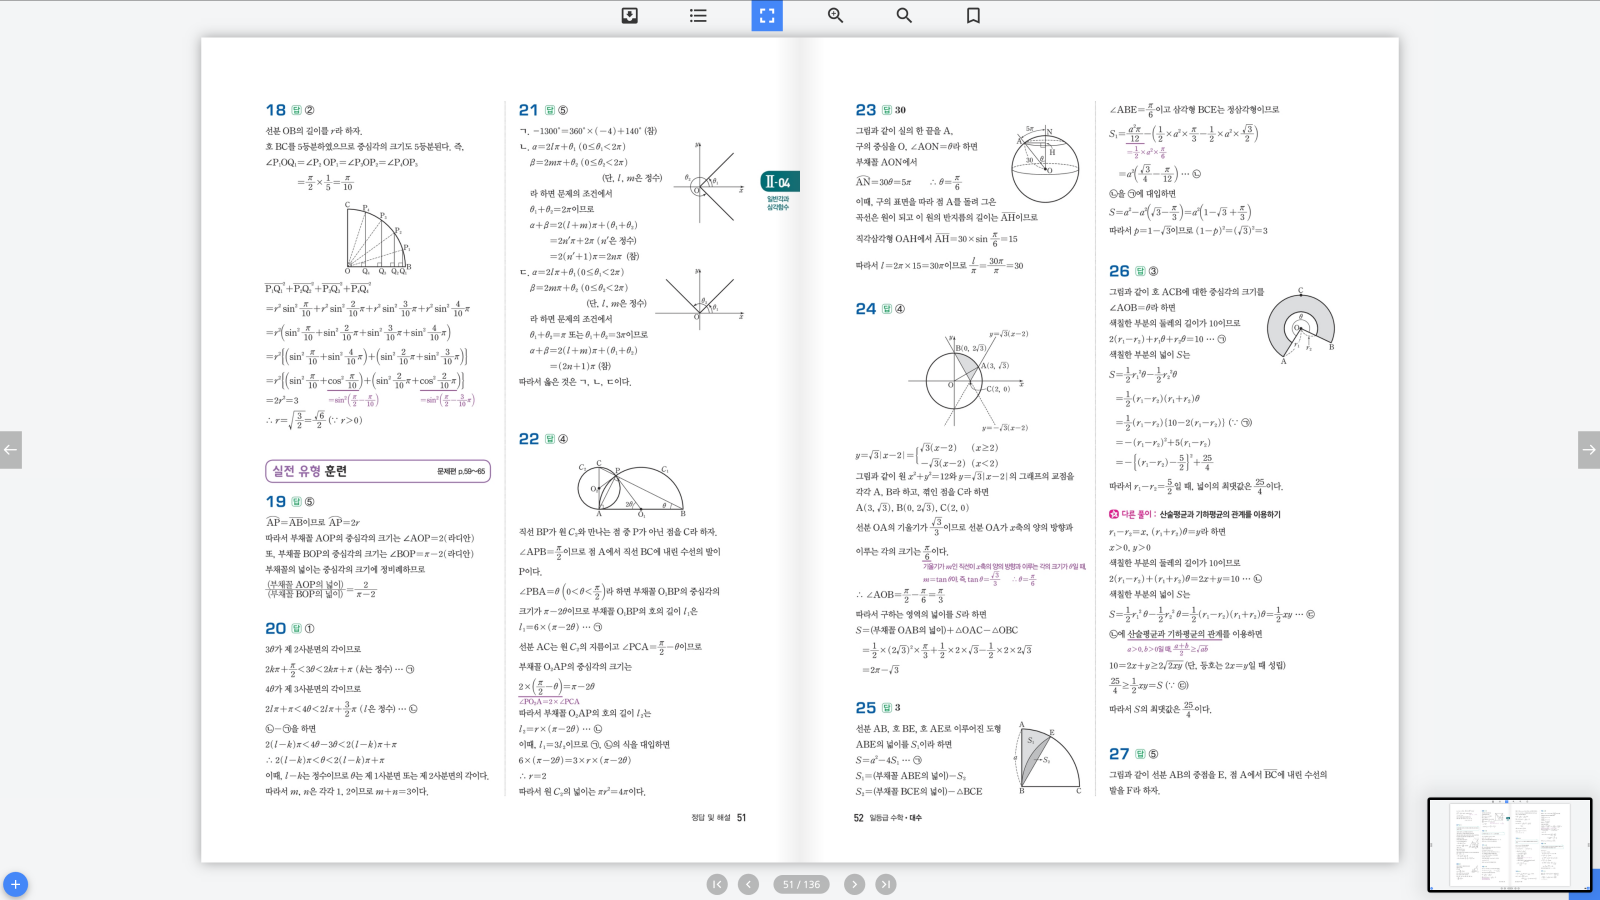Jump to the last page
The height and width of the screenshot is (900, 1600).
click(x=886, y=884)
